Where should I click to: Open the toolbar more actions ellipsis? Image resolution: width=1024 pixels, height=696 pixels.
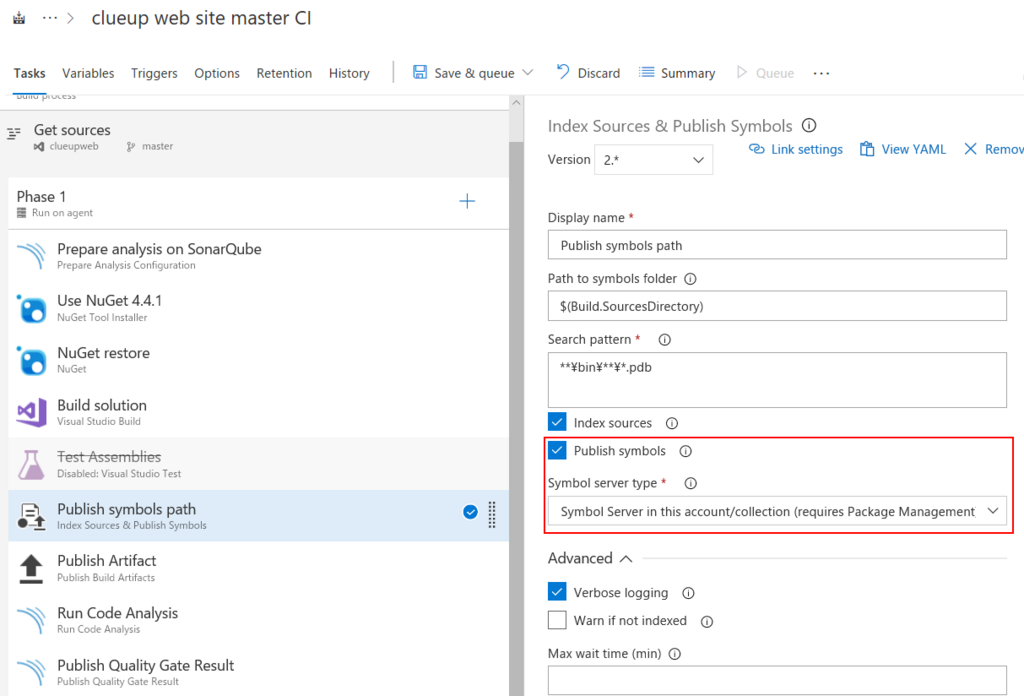(821, 73)
